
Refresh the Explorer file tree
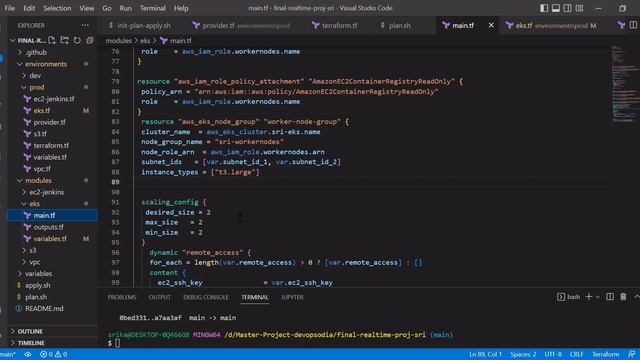tap(77, 40)
